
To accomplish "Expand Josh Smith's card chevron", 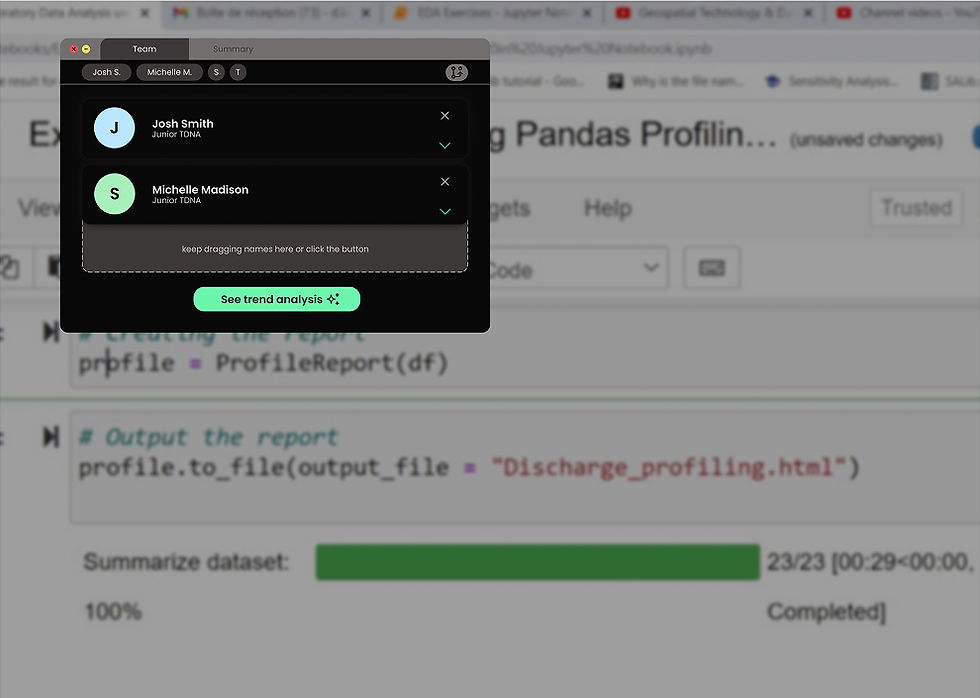I will tap(445, 146).
